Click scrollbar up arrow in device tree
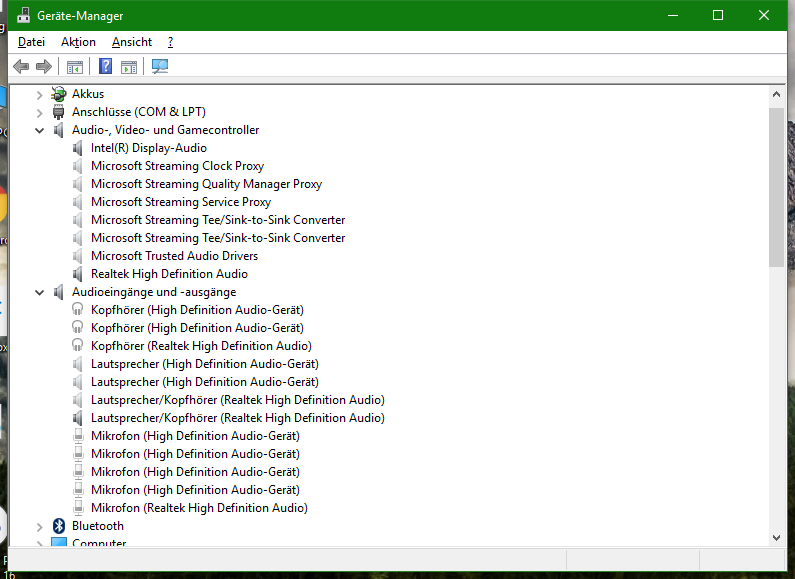This screenshot has width=795, height=579. tap(776, 94)
